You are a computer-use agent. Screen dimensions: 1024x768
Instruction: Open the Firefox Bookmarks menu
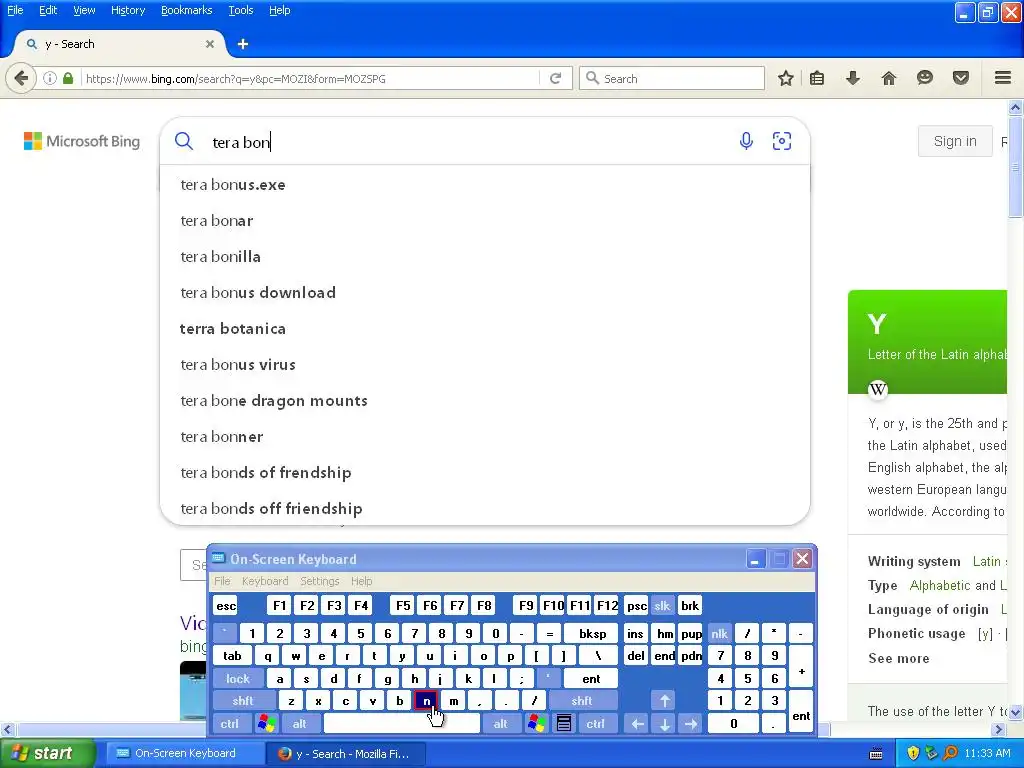(187, 10)
